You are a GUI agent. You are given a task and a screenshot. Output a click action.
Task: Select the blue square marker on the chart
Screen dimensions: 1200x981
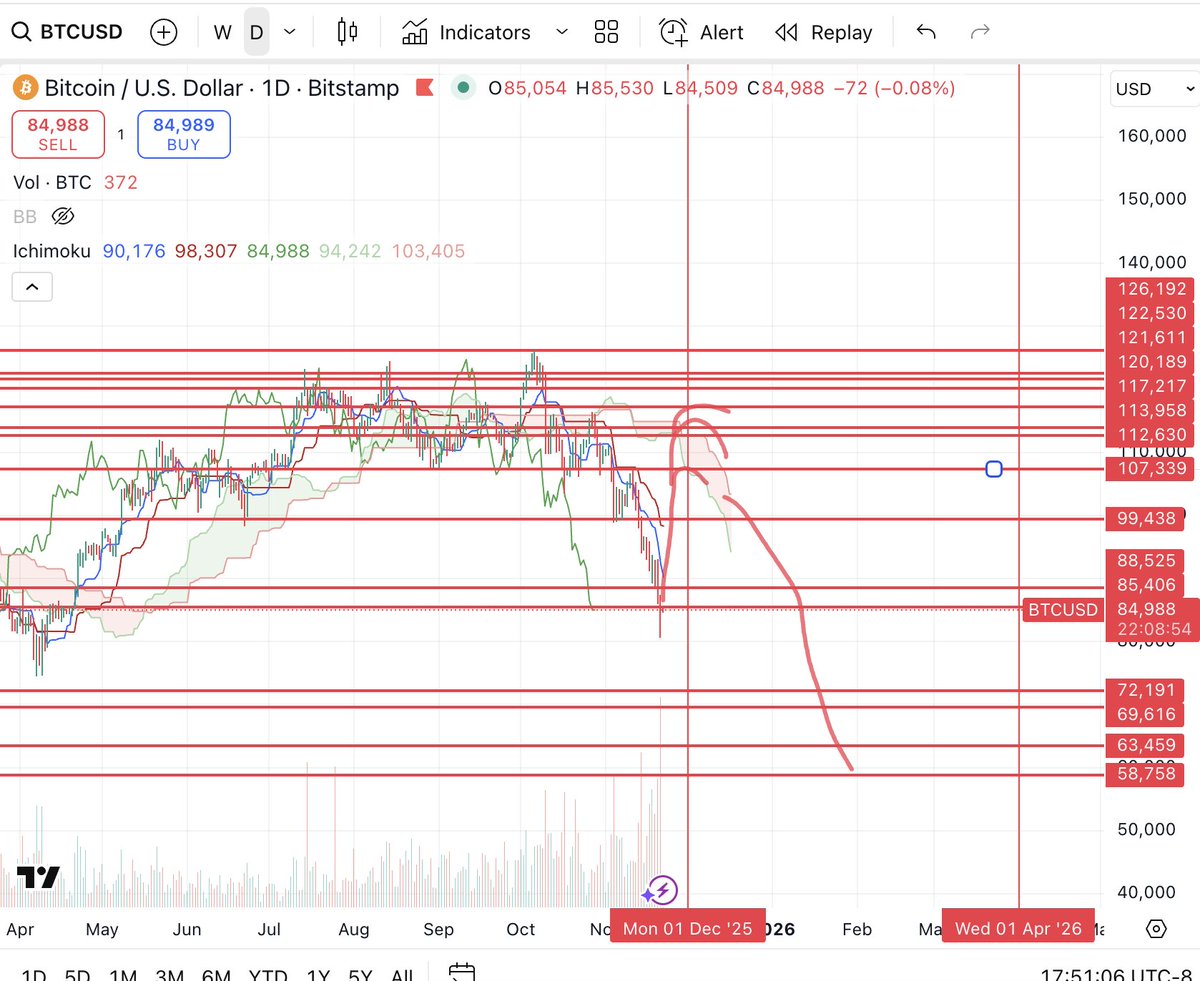tap(993, 469)
